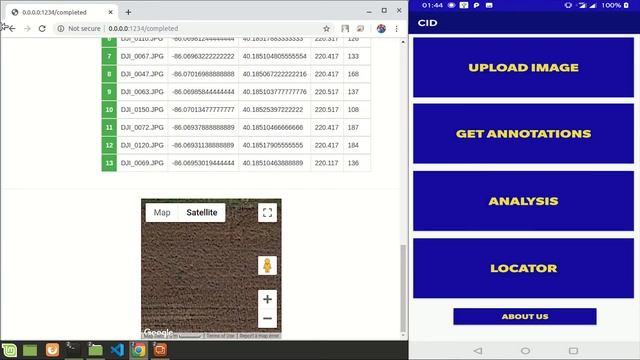Go forward in Chrome browser
Screen dimensions: 640x360
pyautogui.click(x=27, y=29)
